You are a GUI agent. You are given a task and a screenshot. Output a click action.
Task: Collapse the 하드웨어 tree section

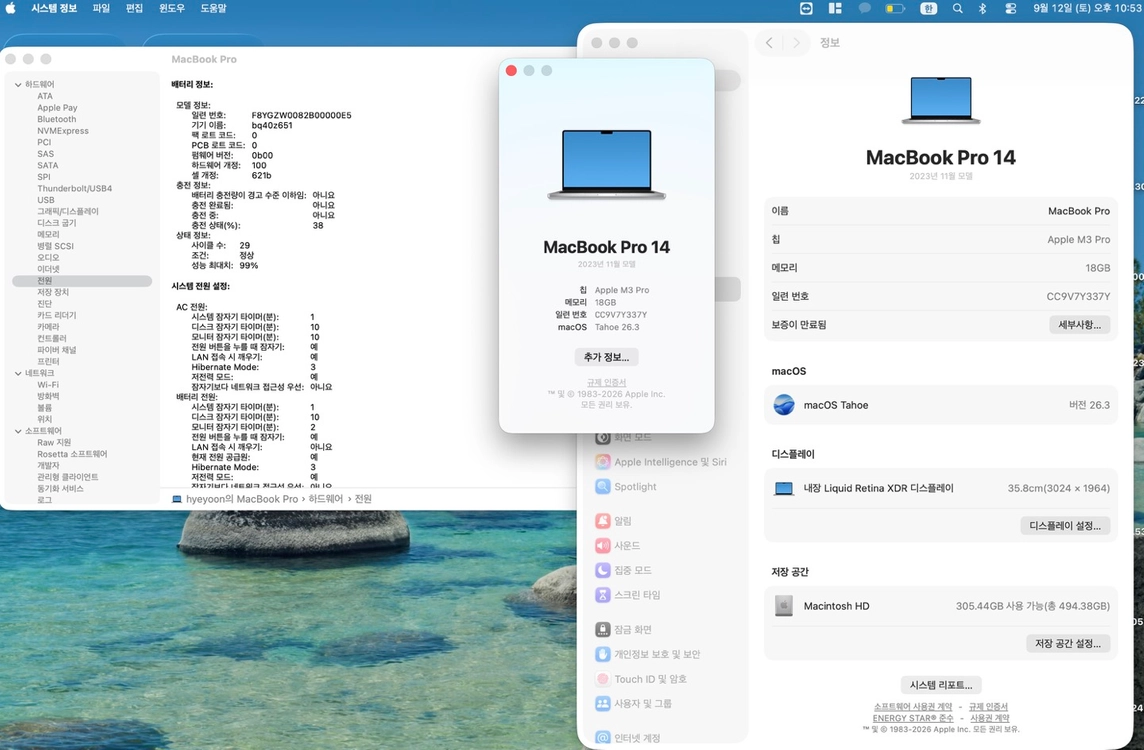[x=18, y=85]
